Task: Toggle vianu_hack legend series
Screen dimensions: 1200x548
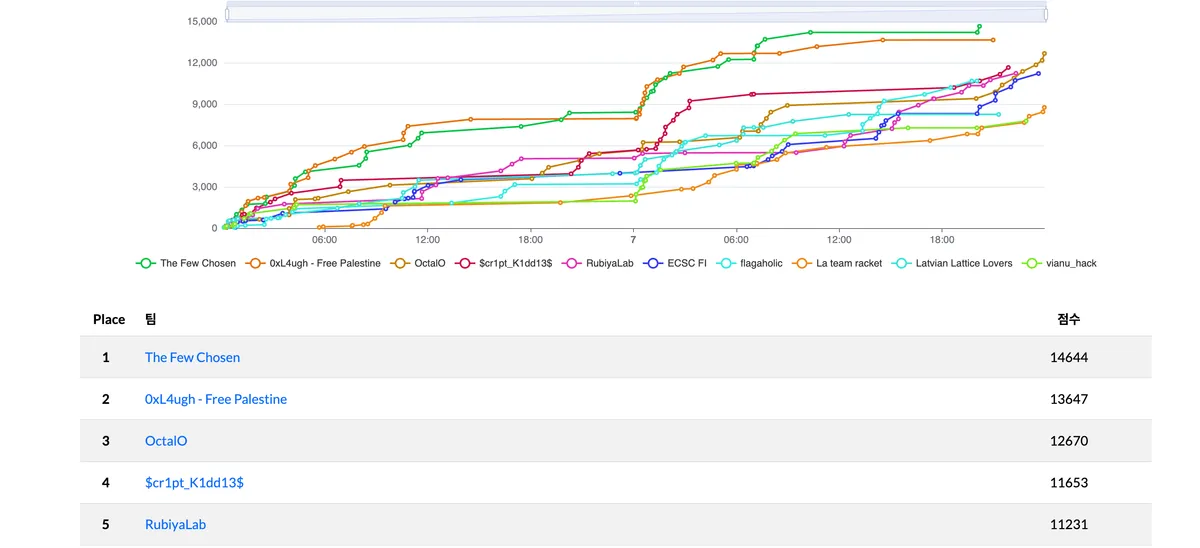Action: (x=1058, y=263)
